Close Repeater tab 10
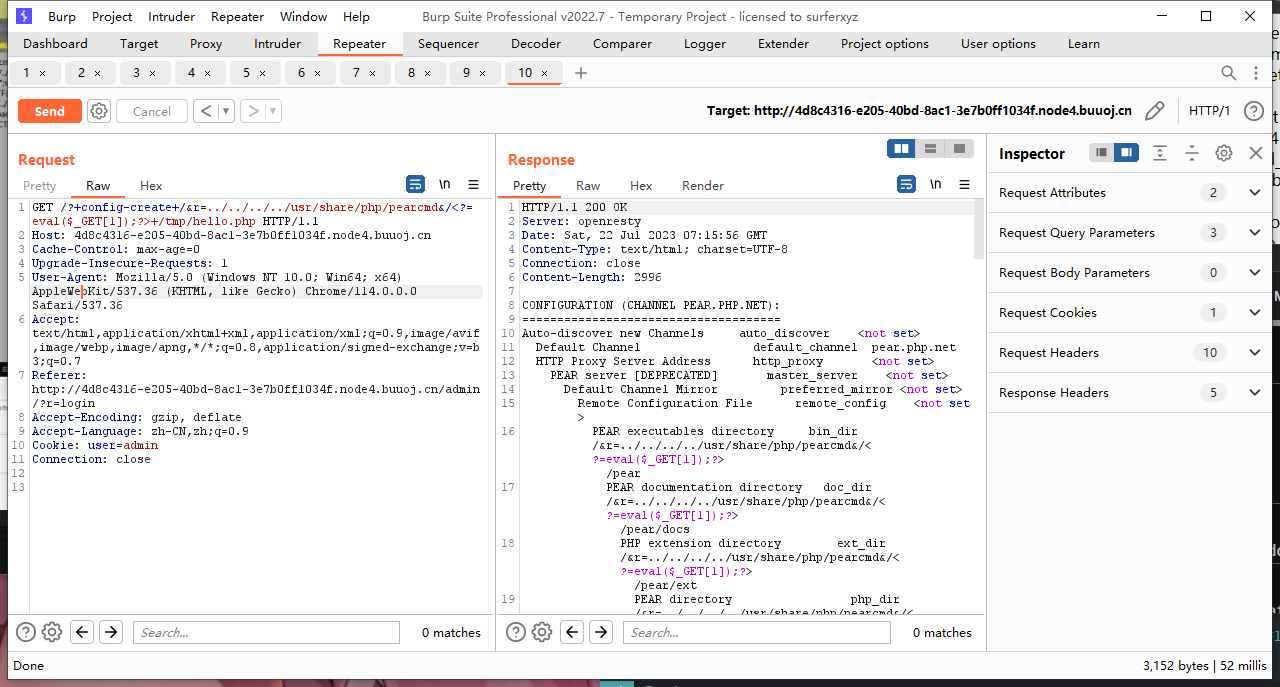Screen dimensions: 1280x687 545,73
